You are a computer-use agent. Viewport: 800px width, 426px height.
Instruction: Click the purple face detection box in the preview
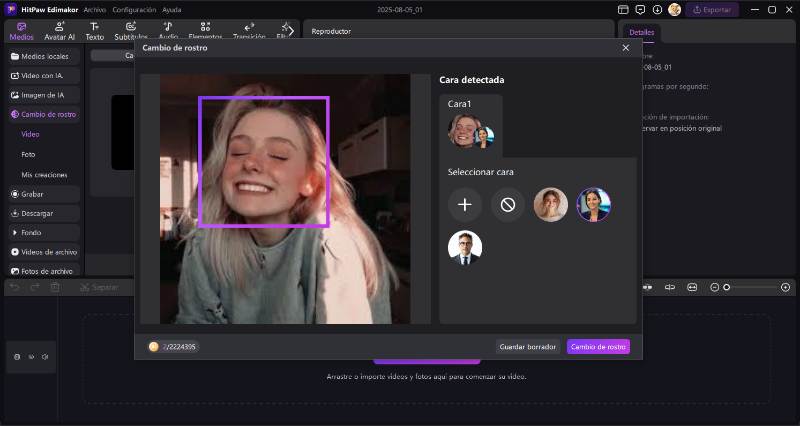click(264, 162)
